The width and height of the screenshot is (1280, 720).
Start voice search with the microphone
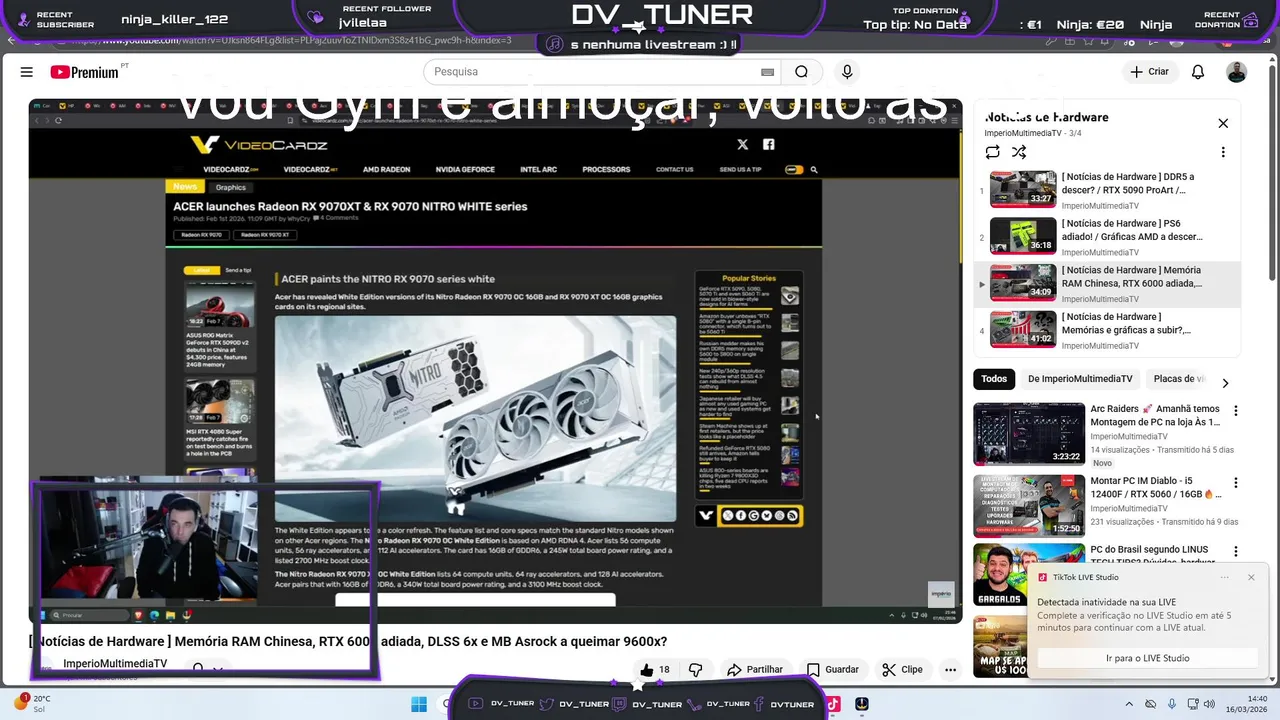point(847,72)
